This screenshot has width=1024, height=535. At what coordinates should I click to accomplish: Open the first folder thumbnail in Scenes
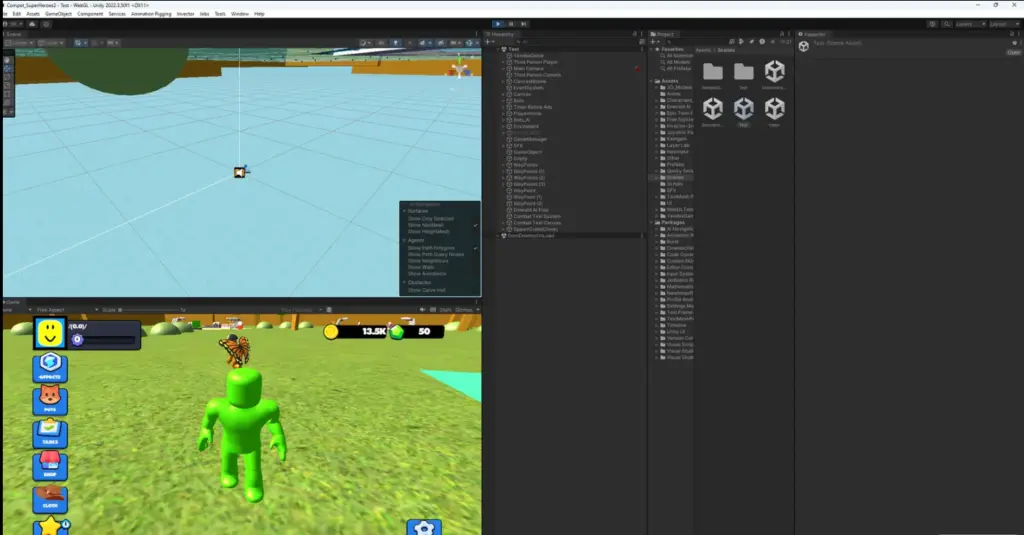[x=712, y=71]
